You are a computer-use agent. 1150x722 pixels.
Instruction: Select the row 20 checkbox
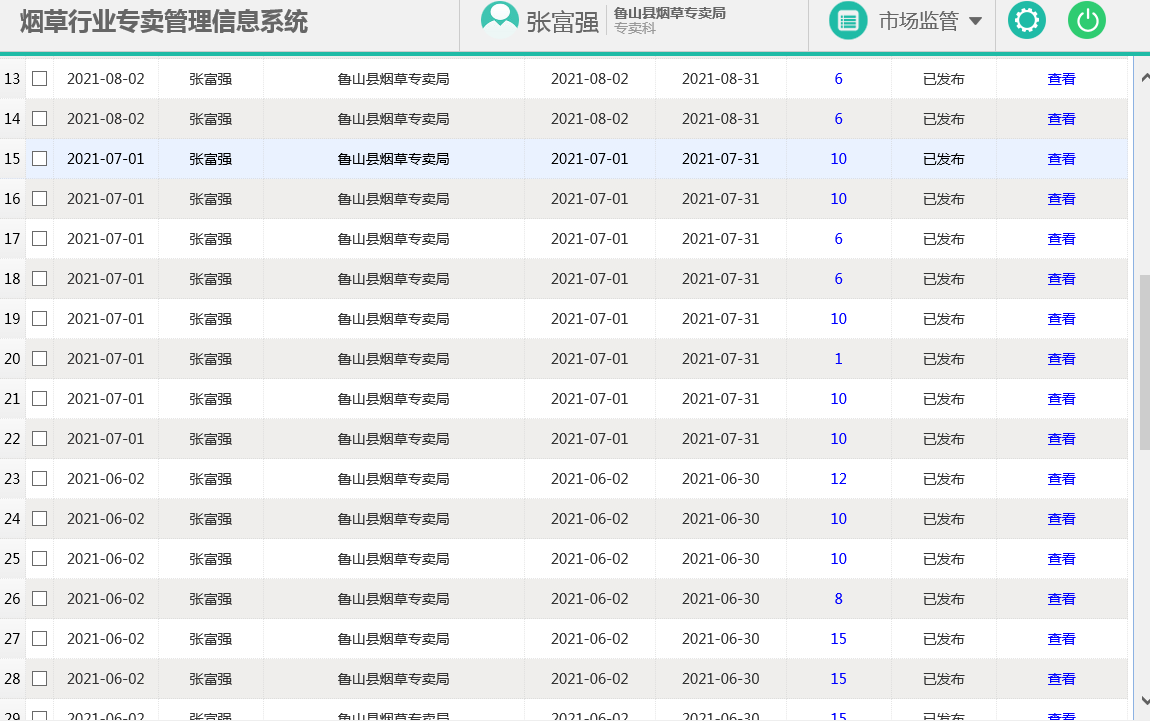(x=40, y=359)
